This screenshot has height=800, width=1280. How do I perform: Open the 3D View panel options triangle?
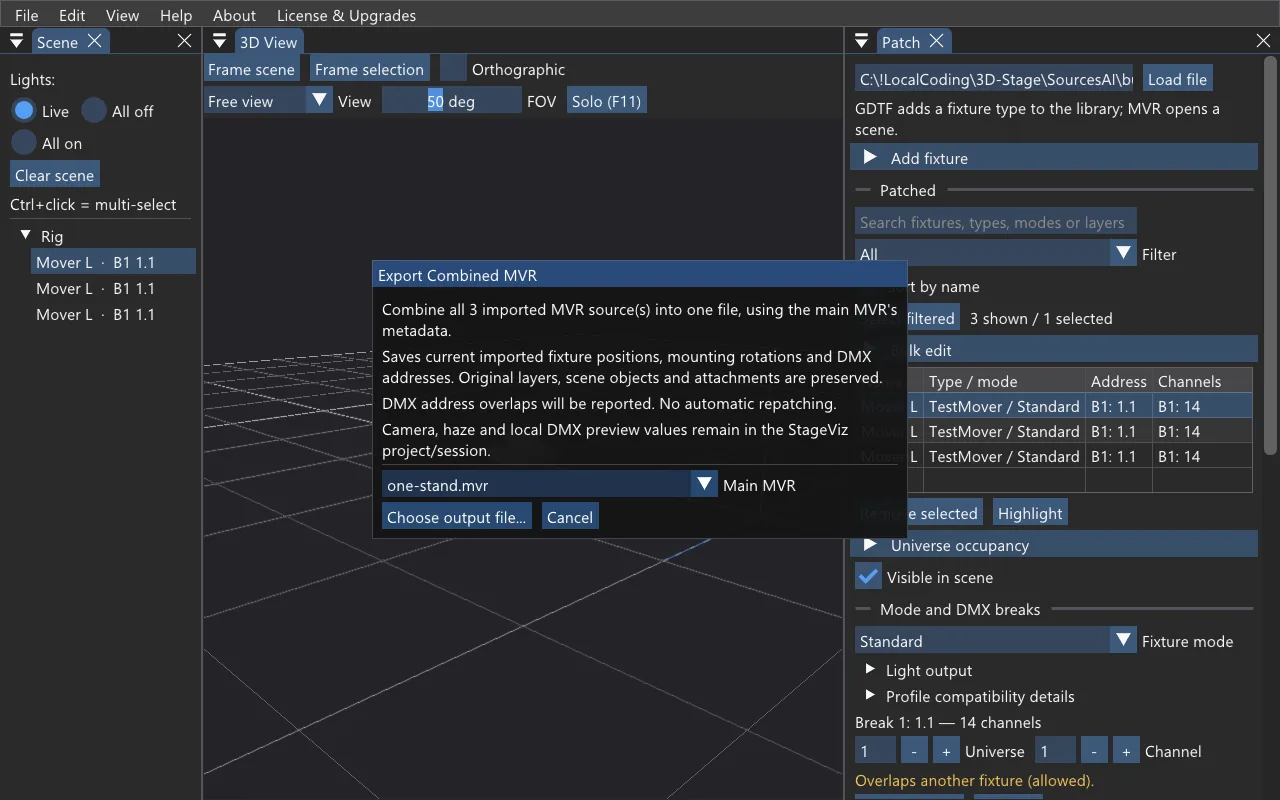220,41
